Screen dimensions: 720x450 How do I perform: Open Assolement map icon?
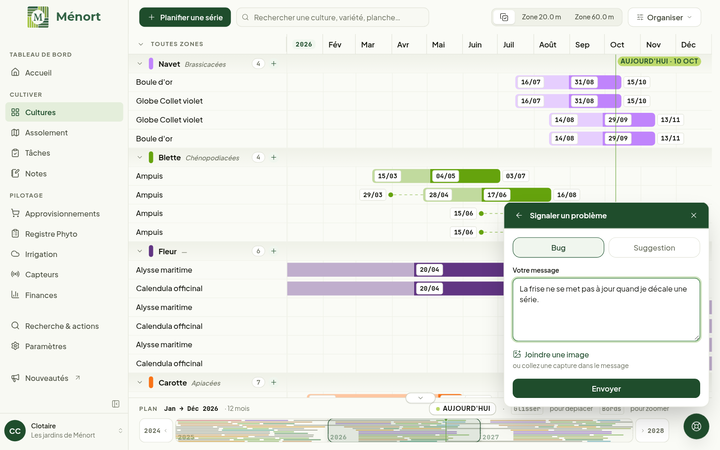click(x=15, y=132)
